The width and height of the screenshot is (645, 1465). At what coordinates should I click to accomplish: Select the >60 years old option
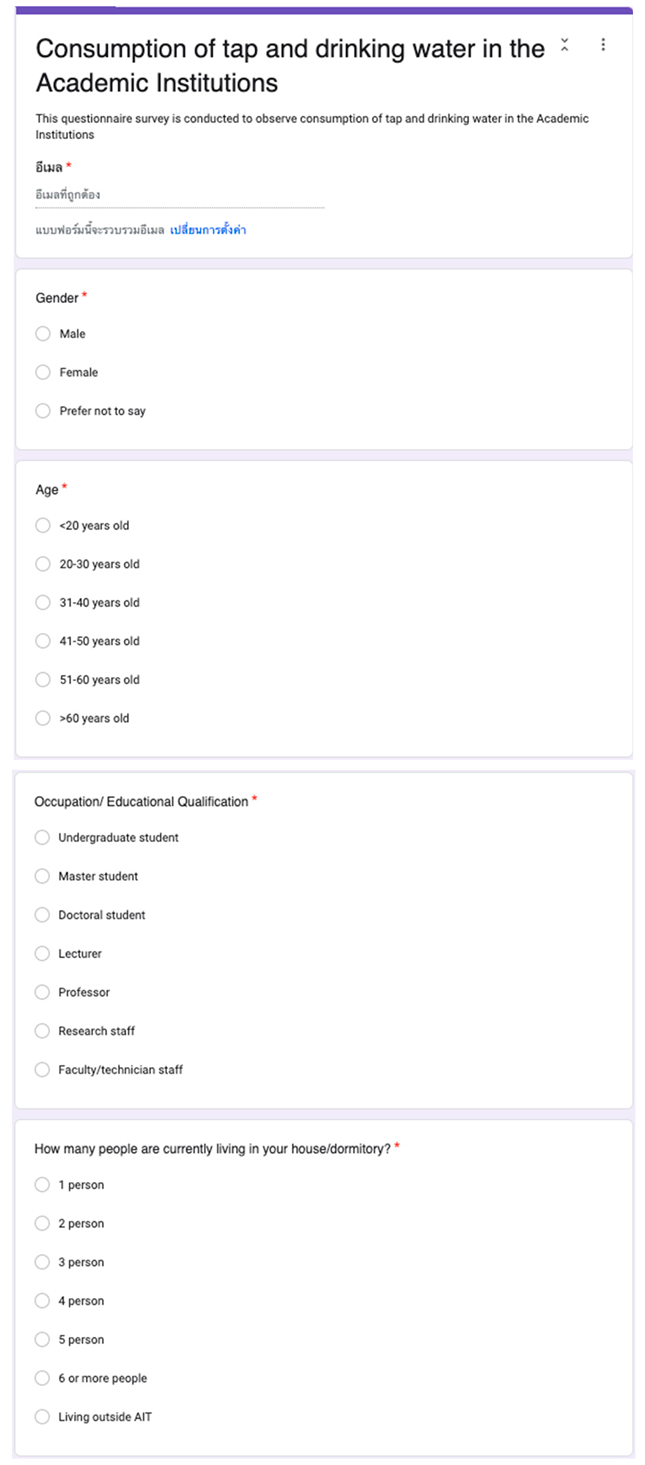coord(43,718)
